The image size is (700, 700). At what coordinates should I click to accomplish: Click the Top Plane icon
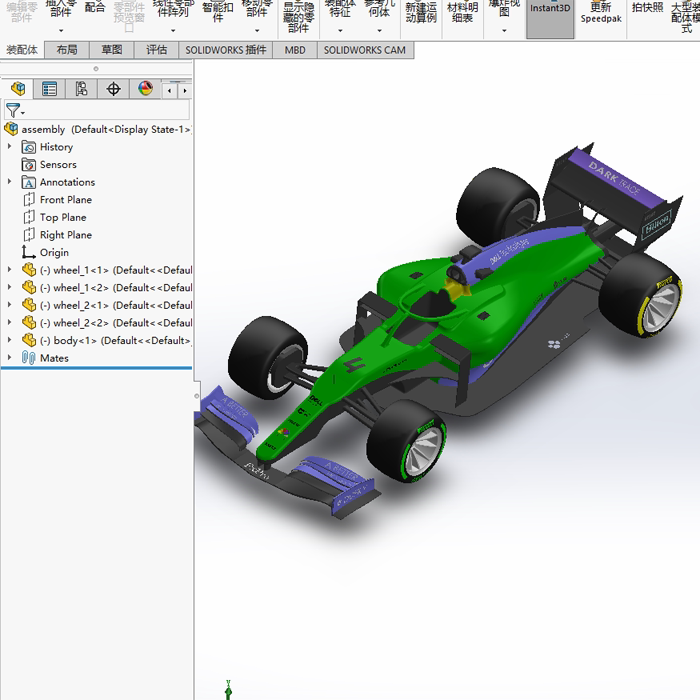[x=29, y=217]
